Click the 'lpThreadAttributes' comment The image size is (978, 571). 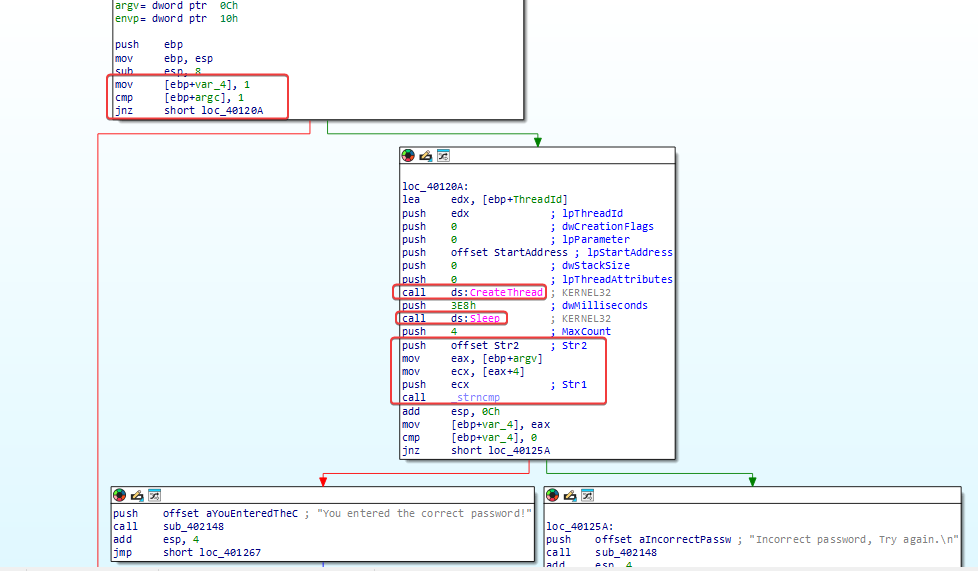coord(617,279)
